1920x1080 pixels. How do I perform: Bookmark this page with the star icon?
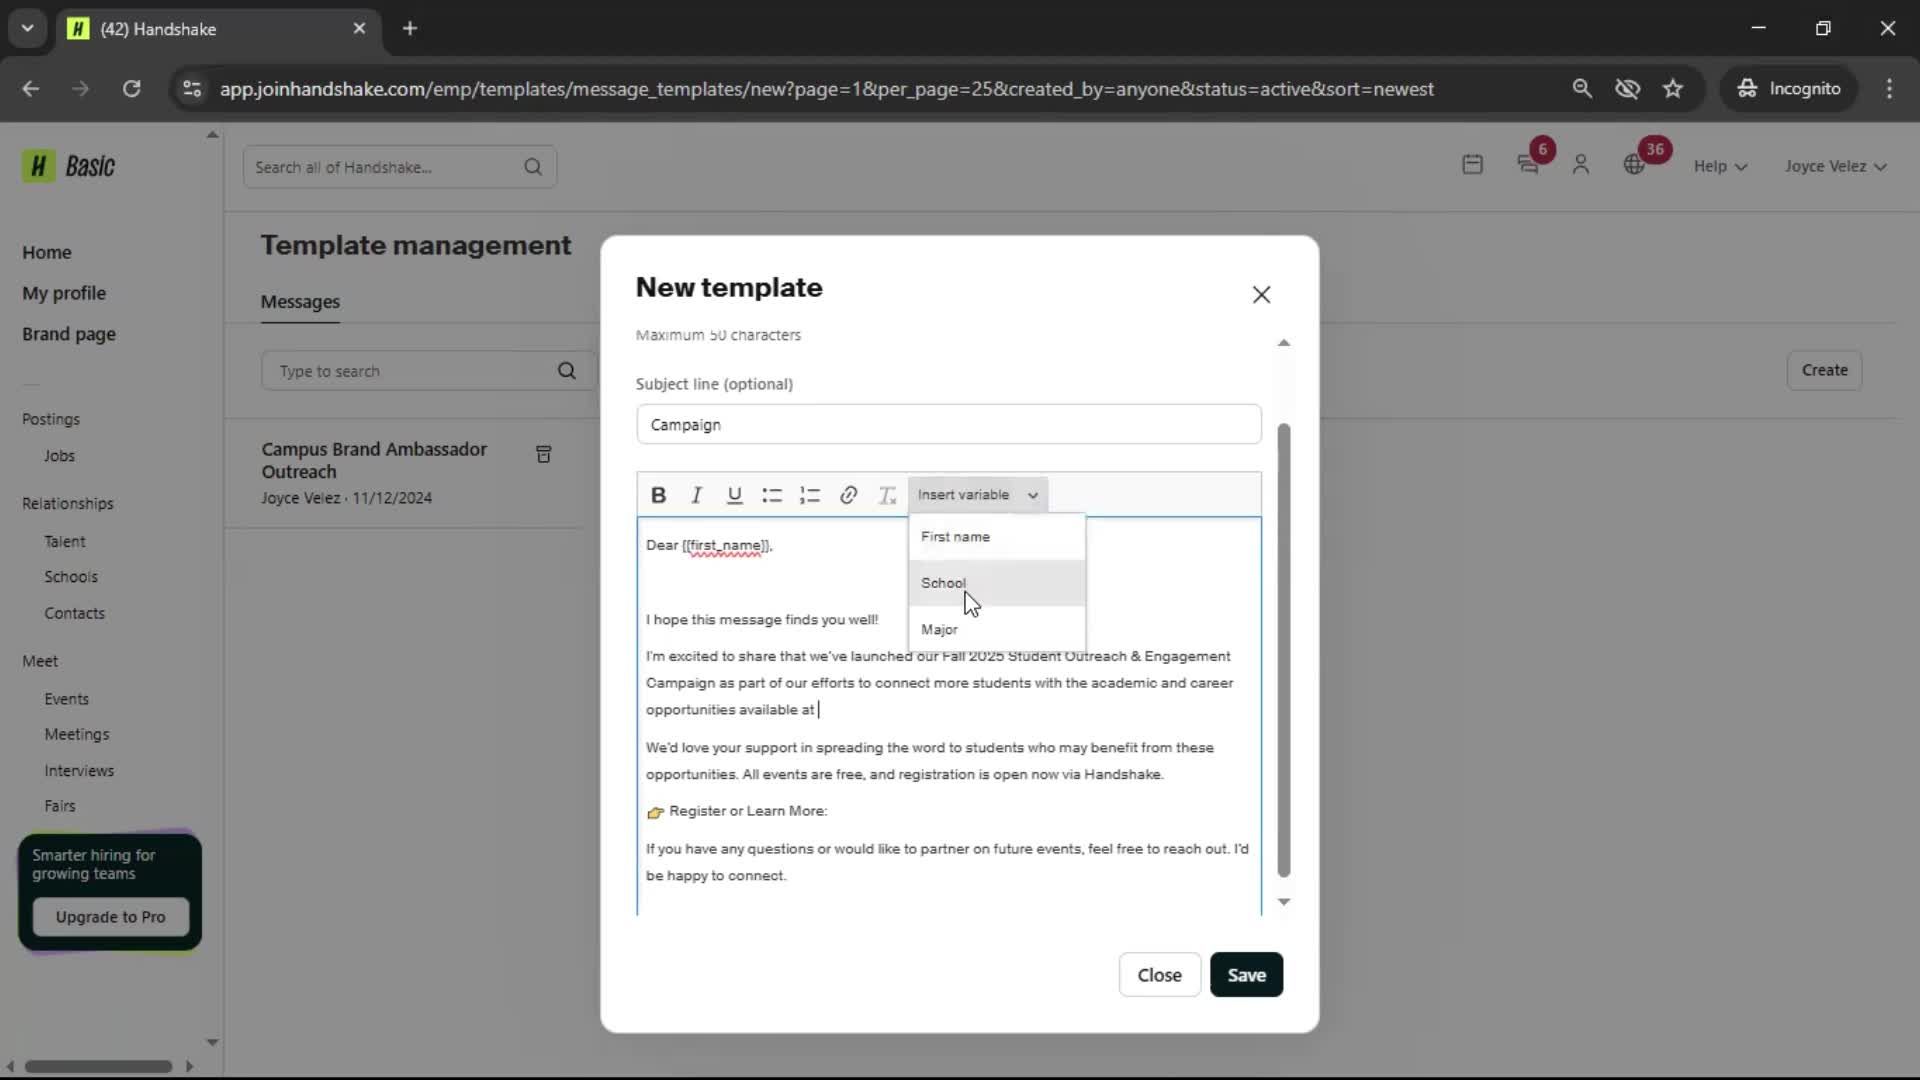click(x=1673, y=89)
